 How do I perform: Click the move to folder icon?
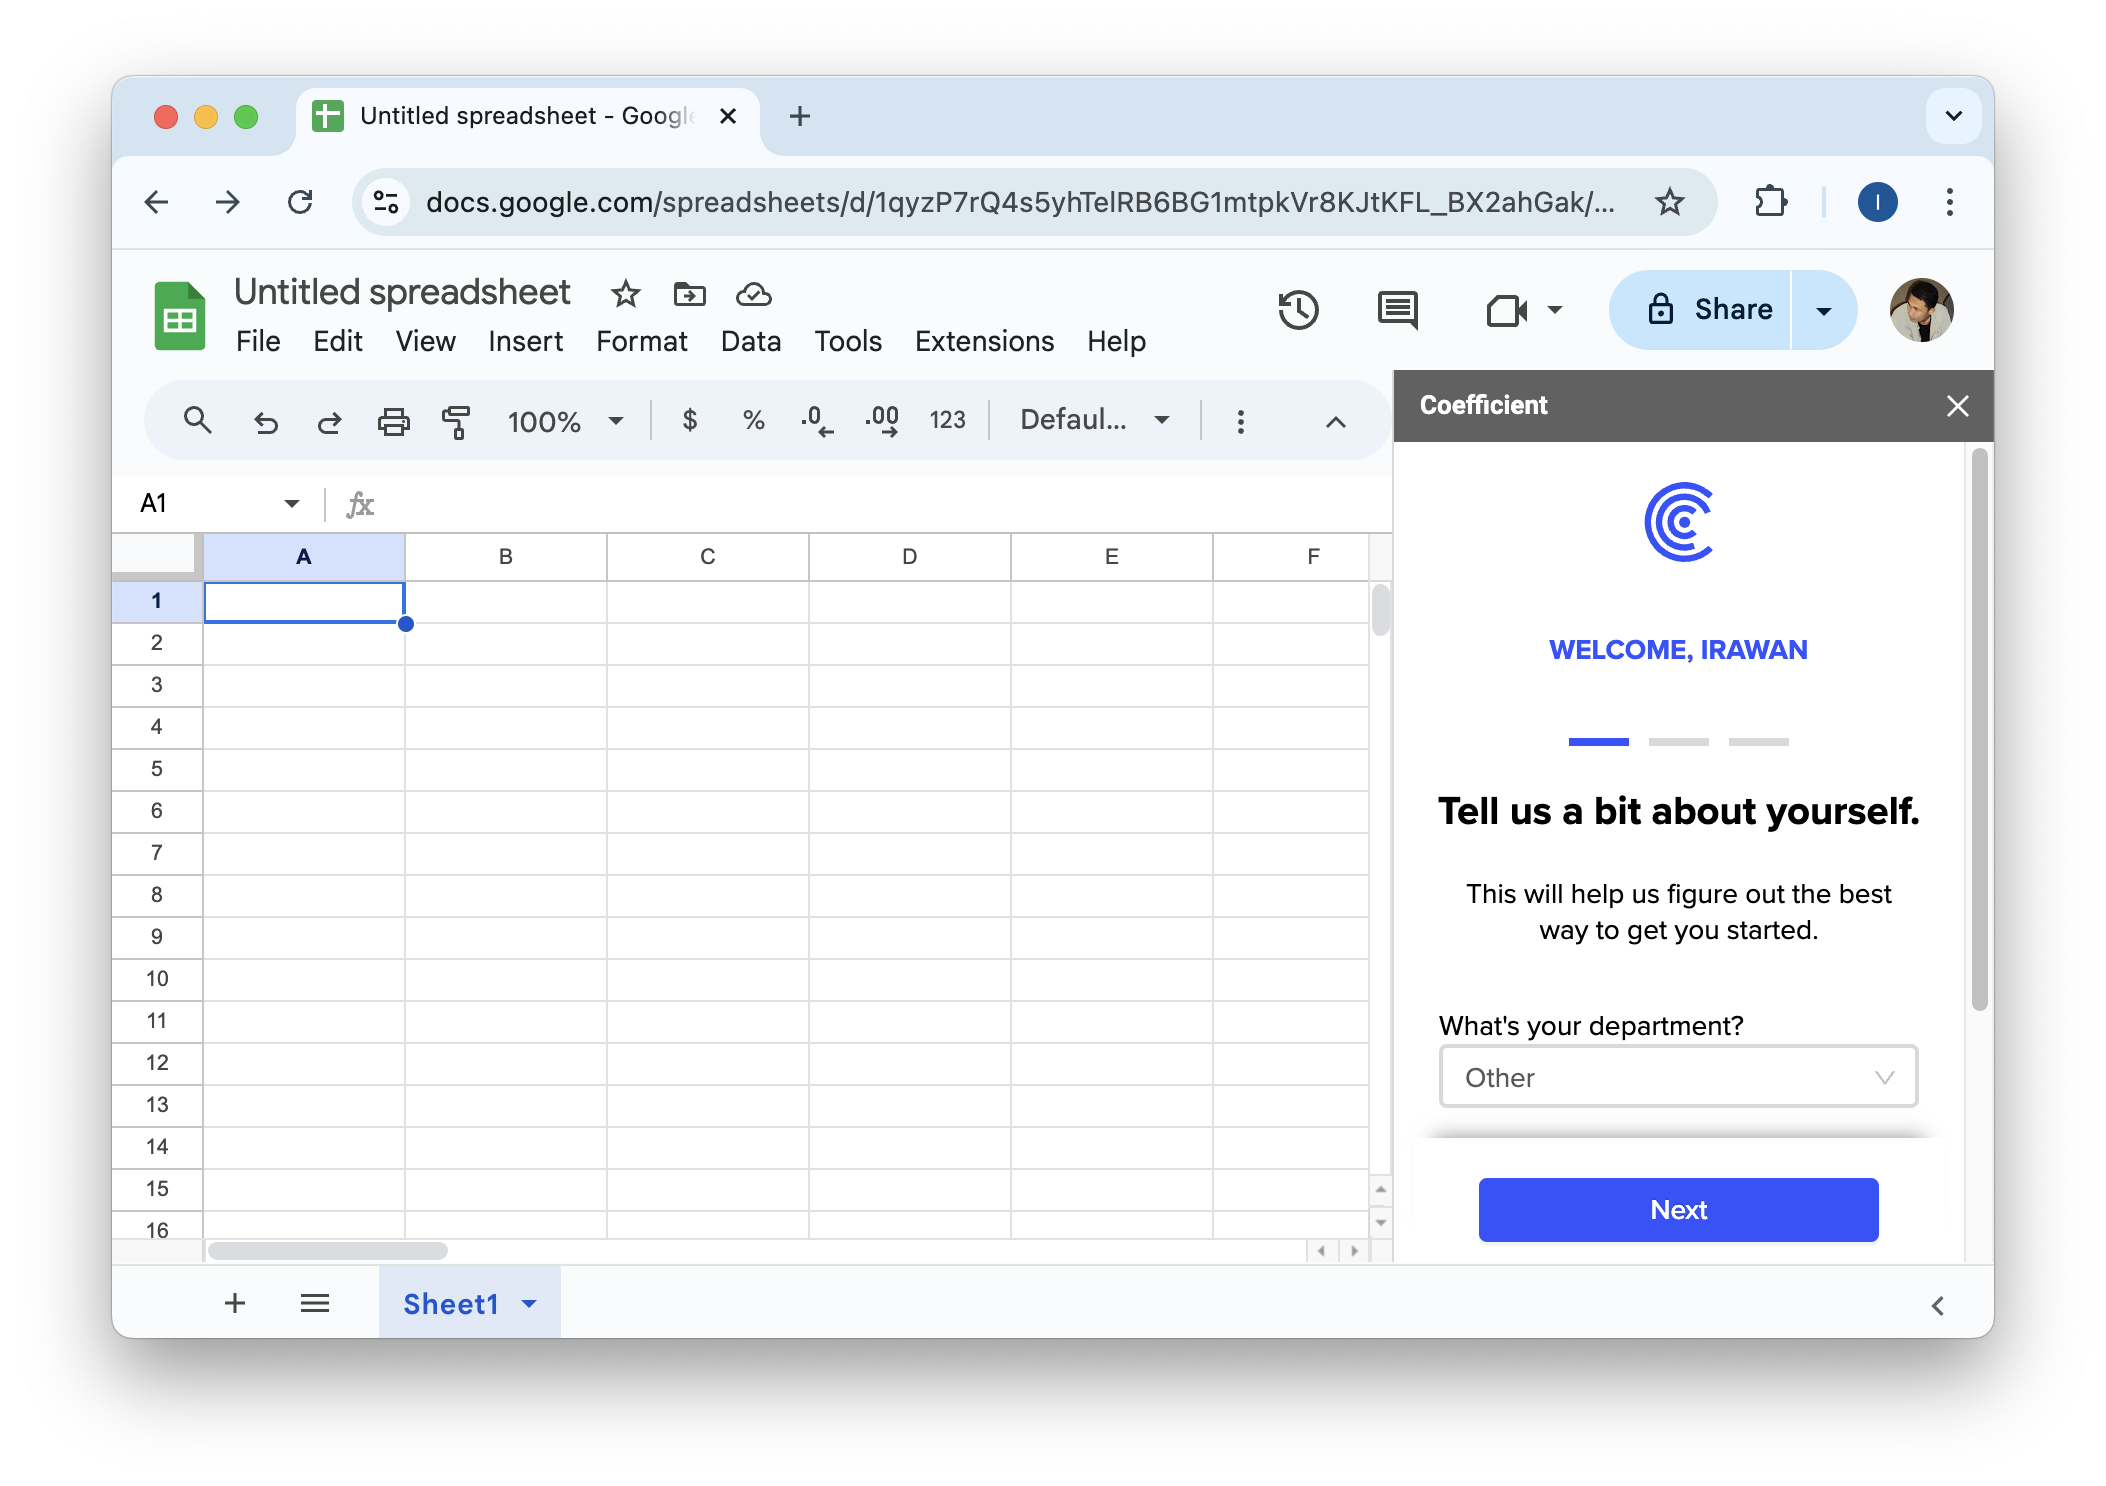point(689,294)
